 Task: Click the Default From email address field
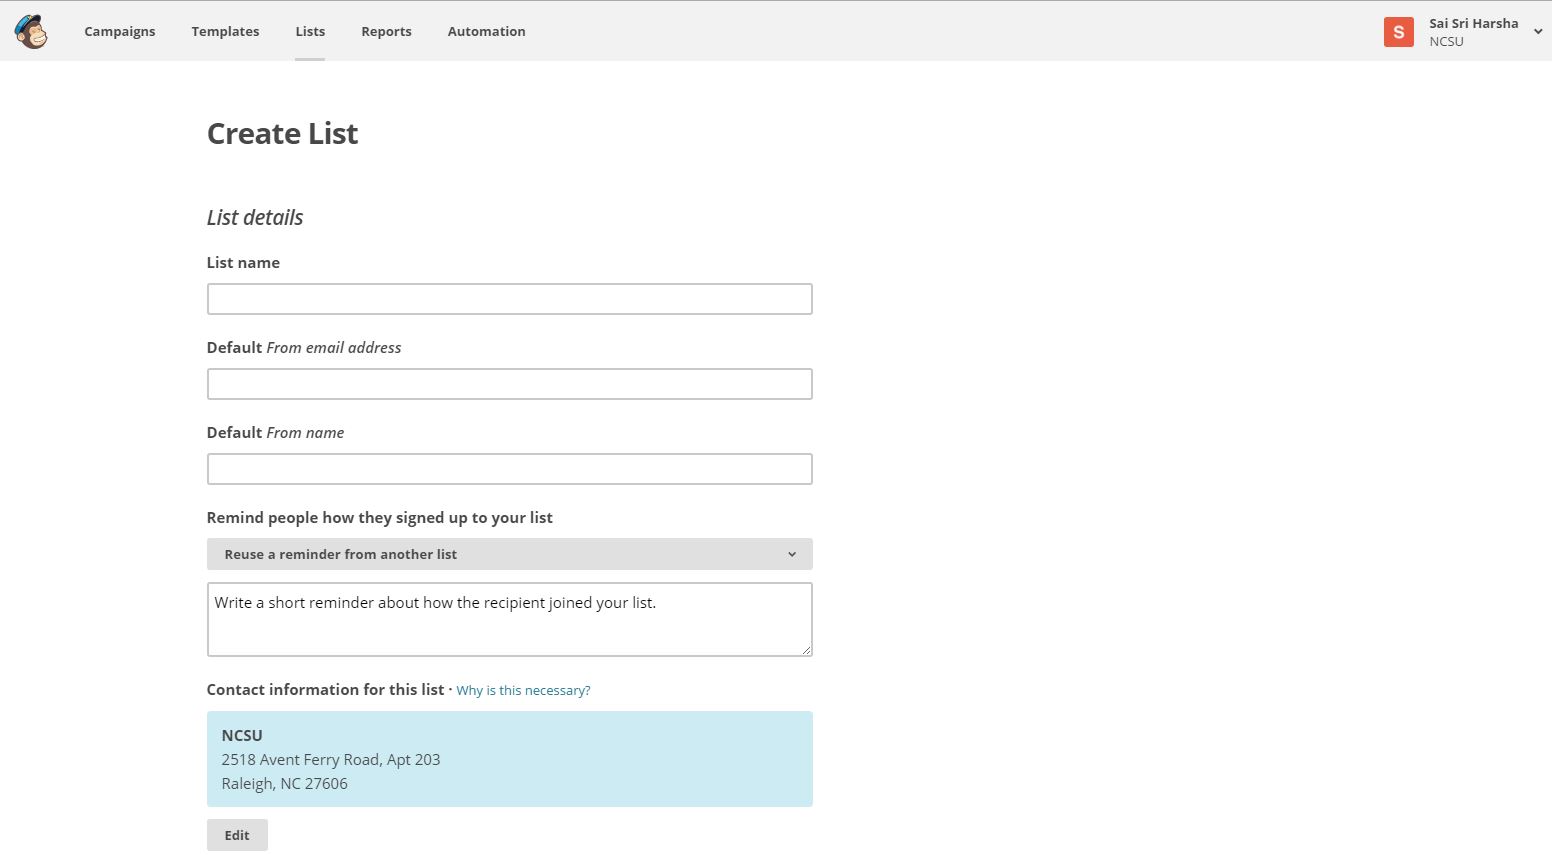509,384
